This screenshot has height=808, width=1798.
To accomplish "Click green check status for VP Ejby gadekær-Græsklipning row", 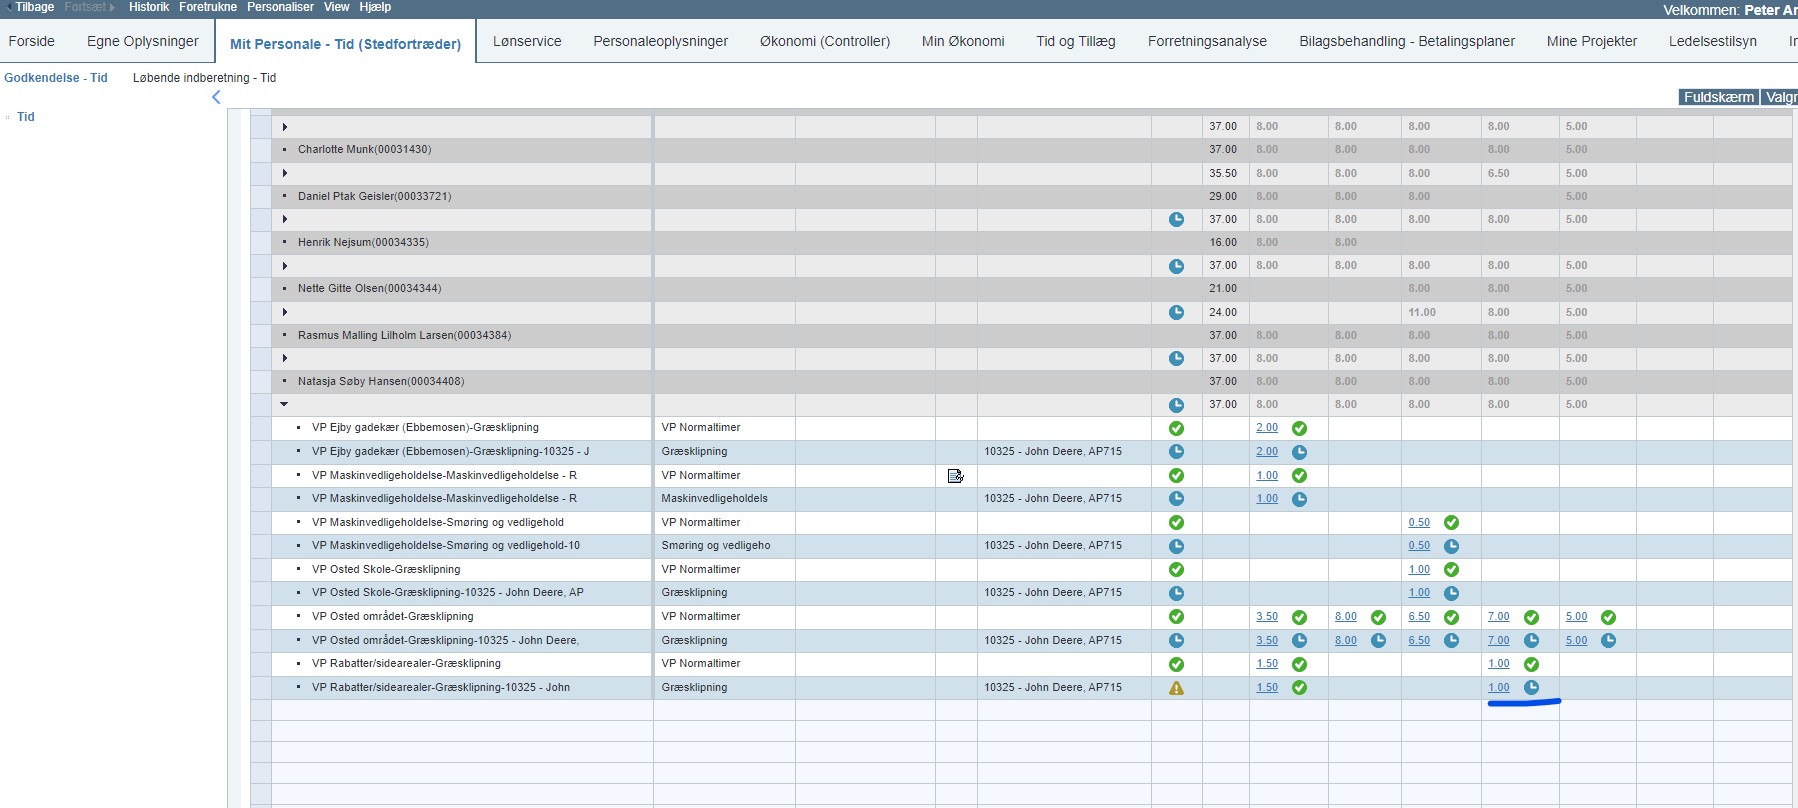I will (x=1176, y=428).
